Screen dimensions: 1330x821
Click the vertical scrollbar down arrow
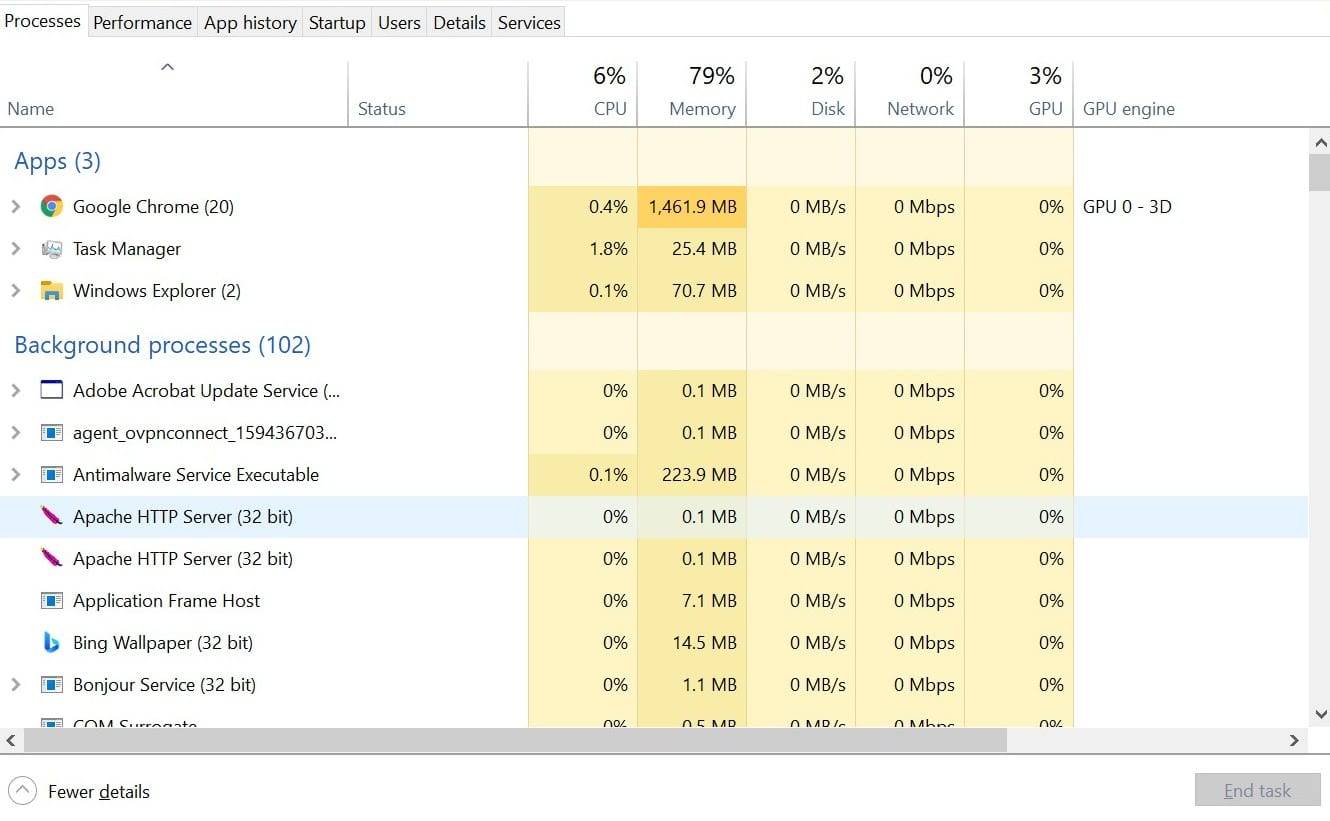(1321, 714)
